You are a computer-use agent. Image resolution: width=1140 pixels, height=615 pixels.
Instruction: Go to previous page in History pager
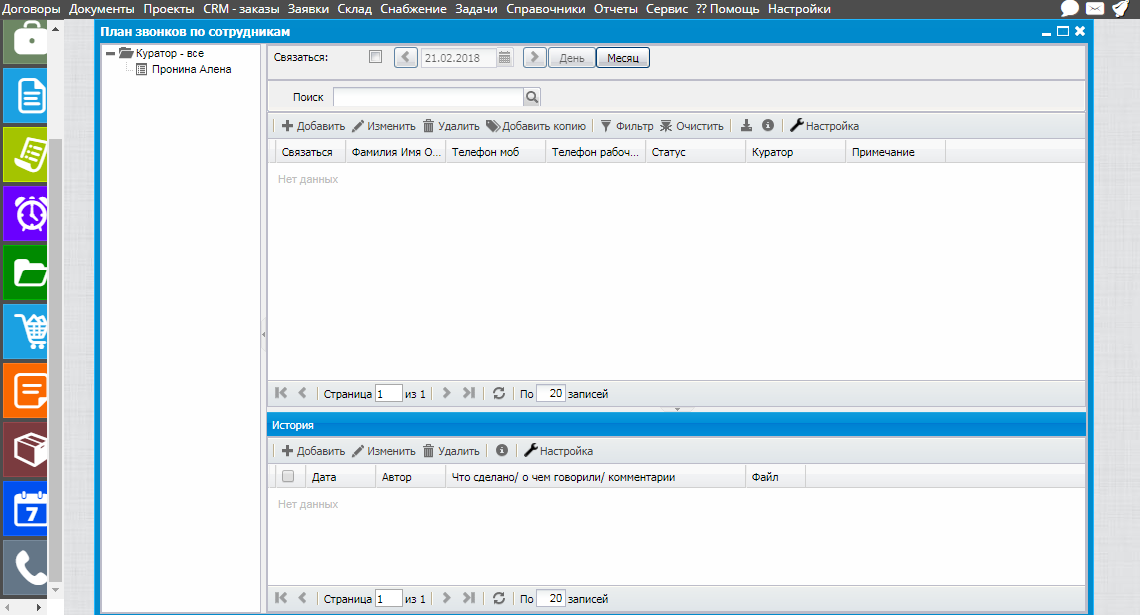click(x=302, y=598)
